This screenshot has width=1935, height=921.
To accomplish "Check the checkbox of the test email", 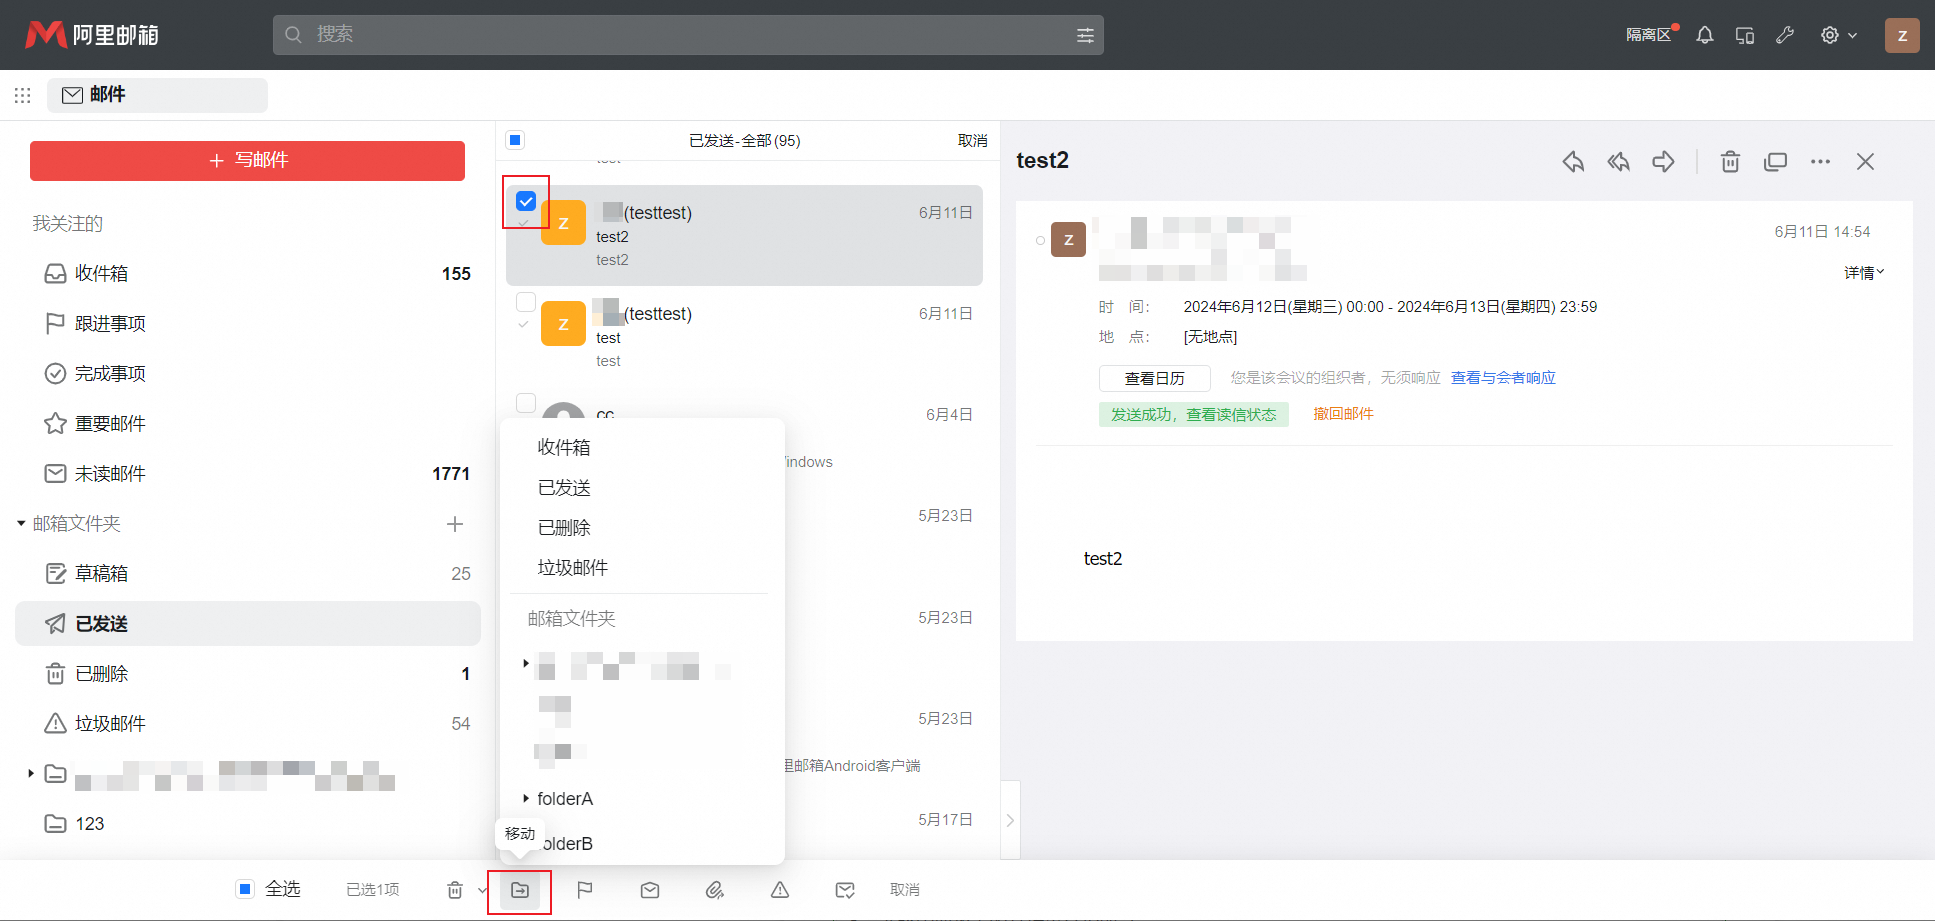I will click(x=525, y=302).
